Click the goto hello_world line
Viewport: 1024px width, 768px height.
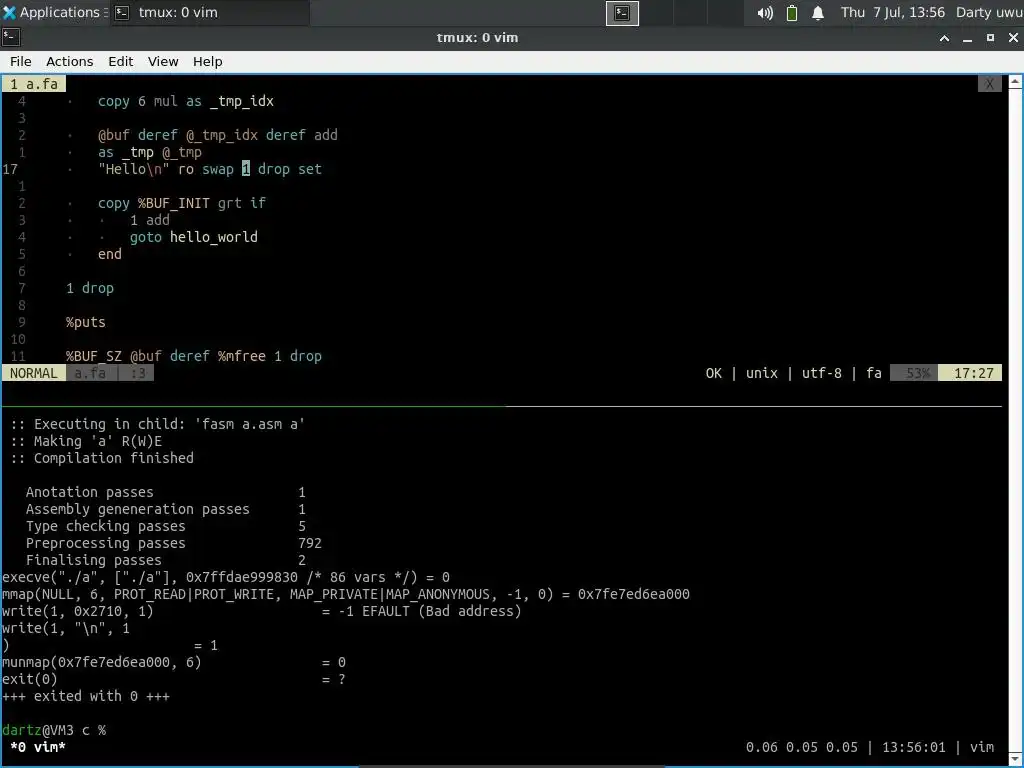[193, 237]
